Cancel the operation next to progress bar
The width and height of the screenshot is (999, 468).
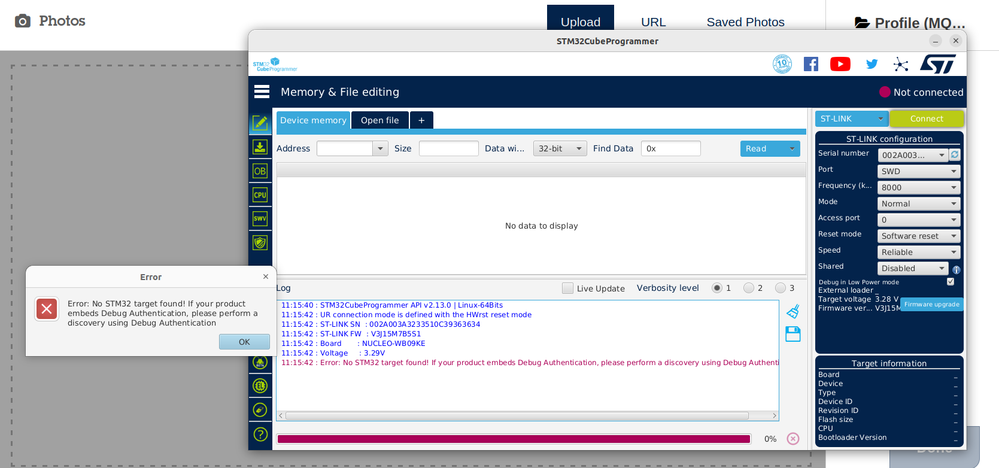coord(793,439)
